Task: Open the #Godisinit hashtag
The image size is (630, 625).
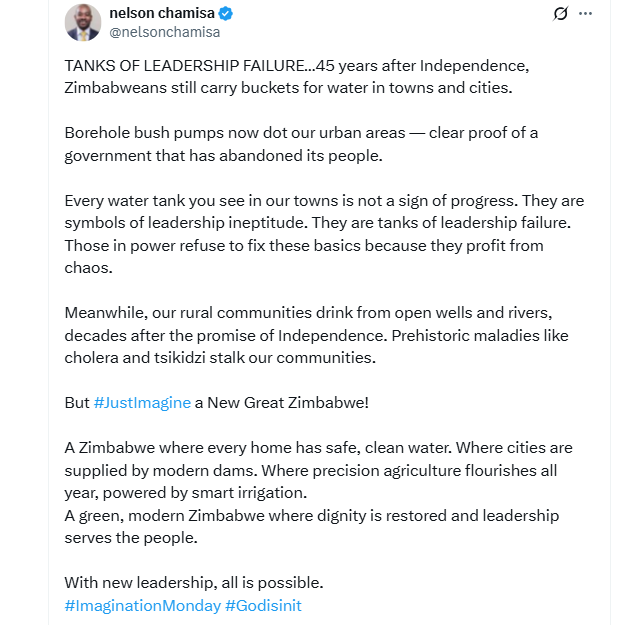Action: [x=263, y=606]
